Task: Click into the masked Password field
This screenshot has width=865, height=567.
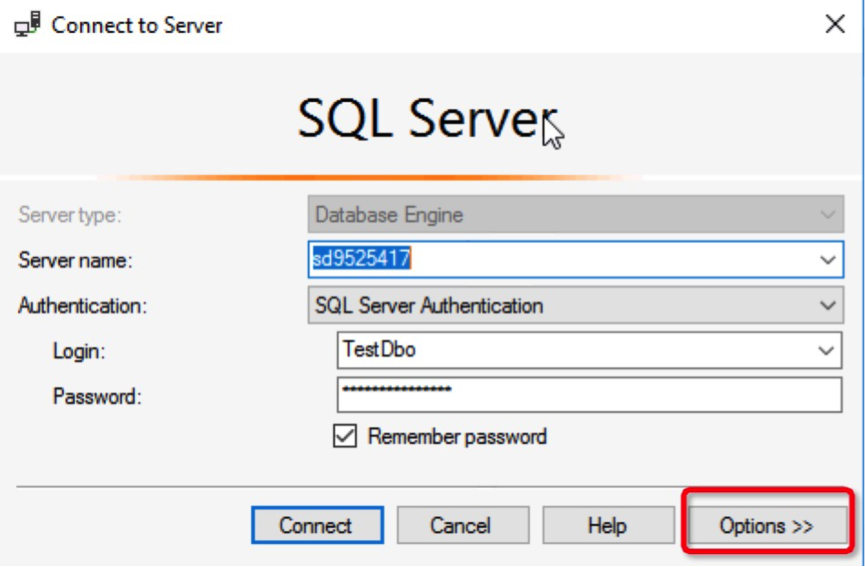Action: click(x=590, y=394)
